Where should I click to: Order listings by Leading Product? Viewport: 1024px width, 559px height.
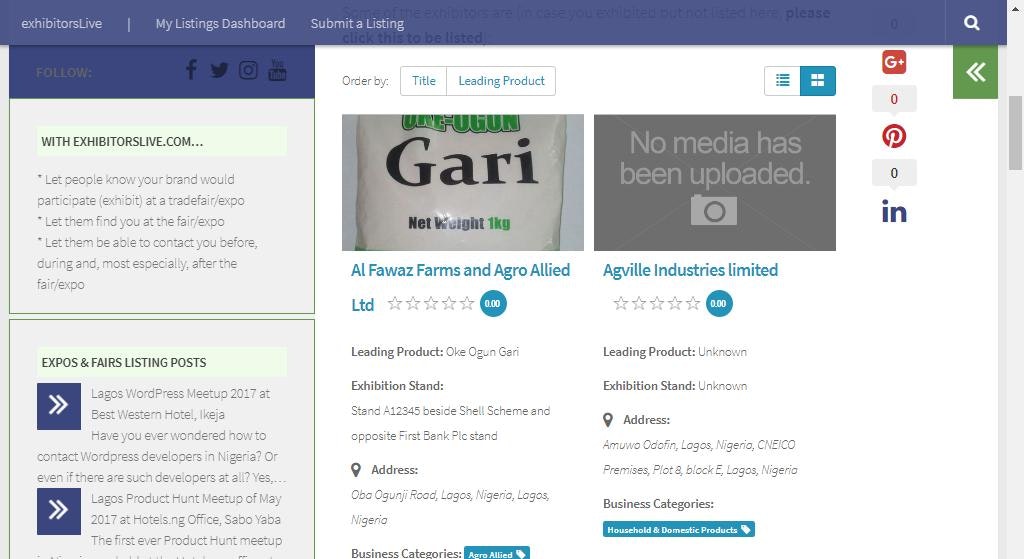(x=501, y=81)
